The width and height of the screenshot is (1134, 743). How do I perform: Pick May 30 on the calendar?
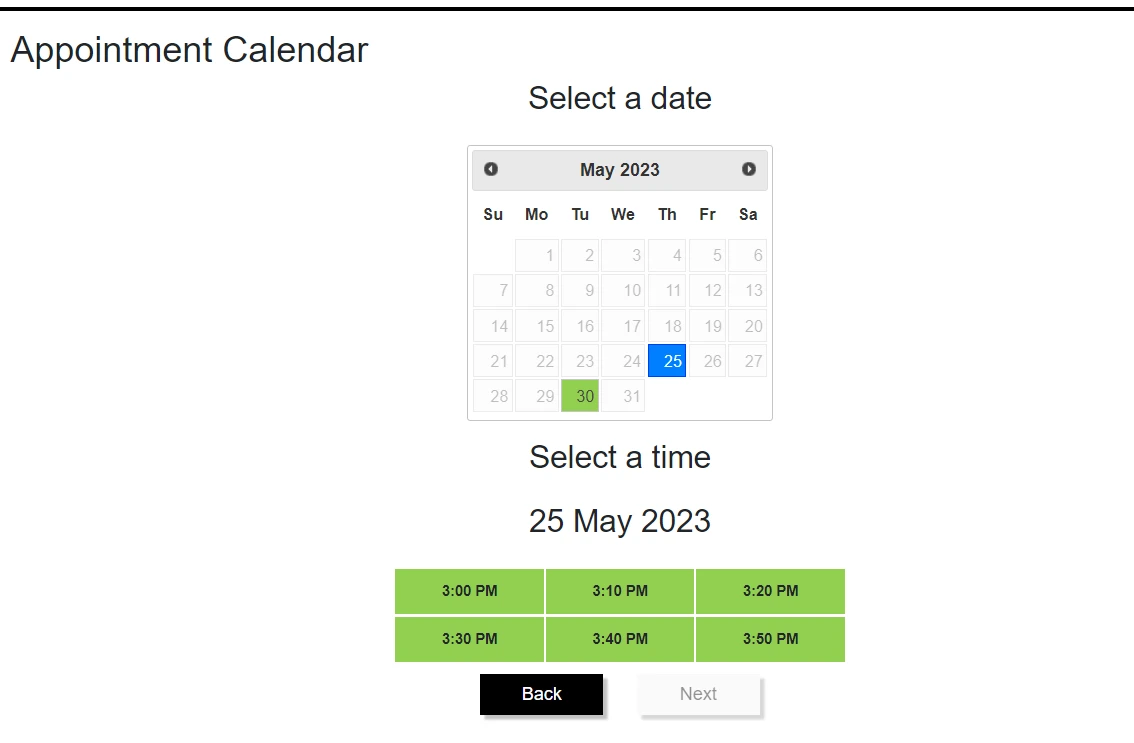(x=580, y=396)
